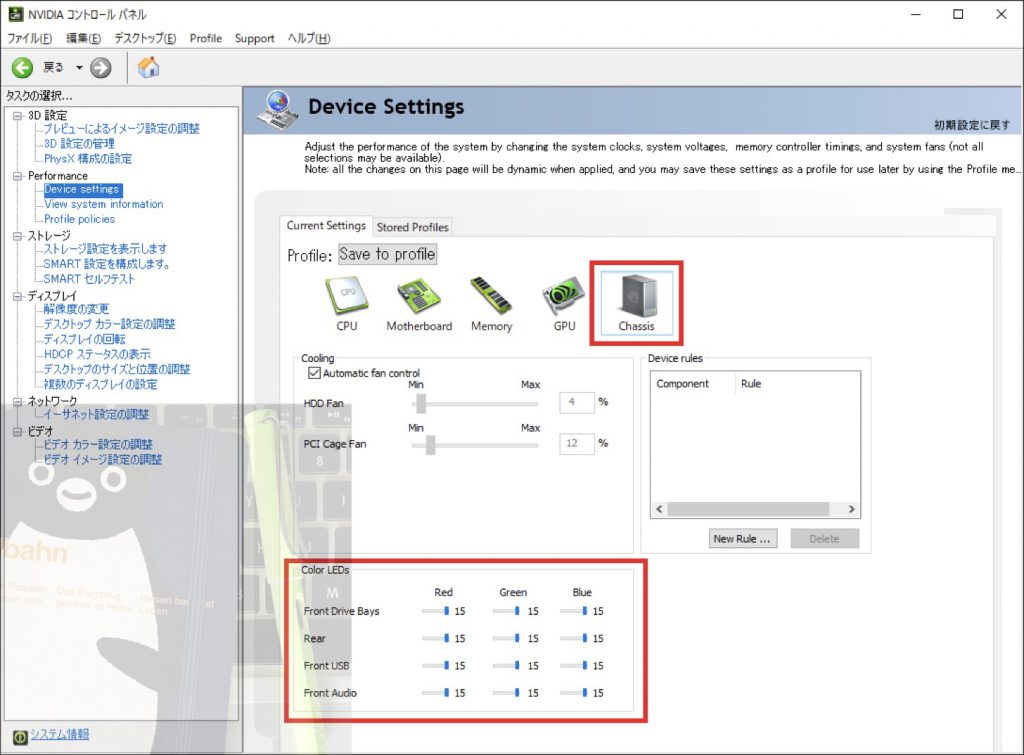Select the GPU device icon
The width and height of the screenshot is (1024, 755).
[564, 304]
